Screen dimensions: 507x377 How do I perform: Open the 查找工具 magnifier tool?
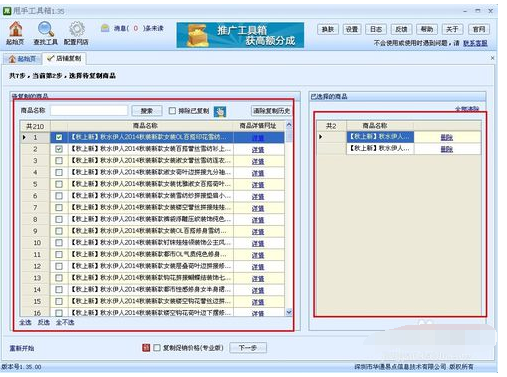point(45,32)
